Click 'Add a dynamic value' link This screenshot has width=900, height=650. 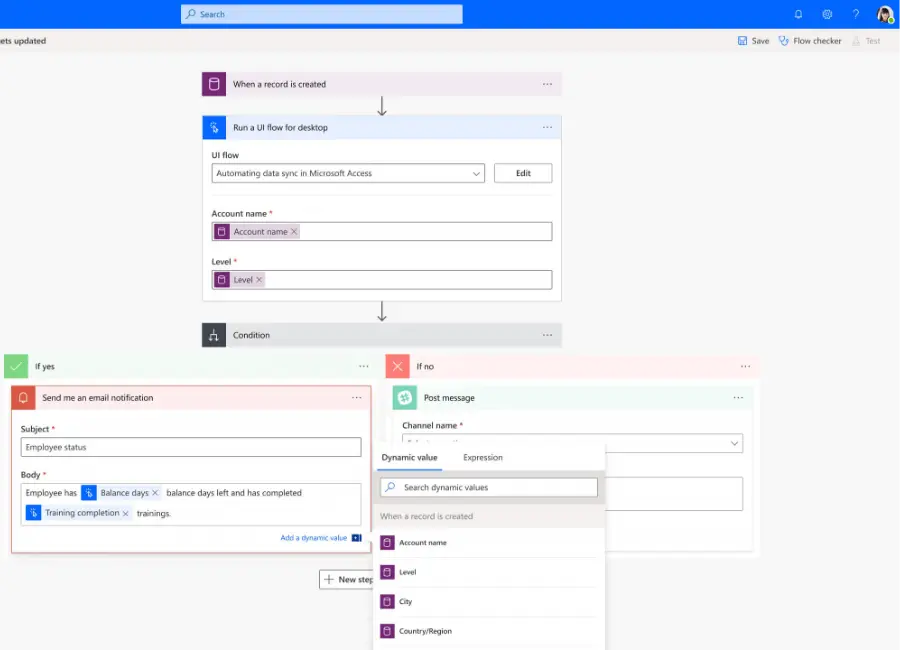point(313,538)
